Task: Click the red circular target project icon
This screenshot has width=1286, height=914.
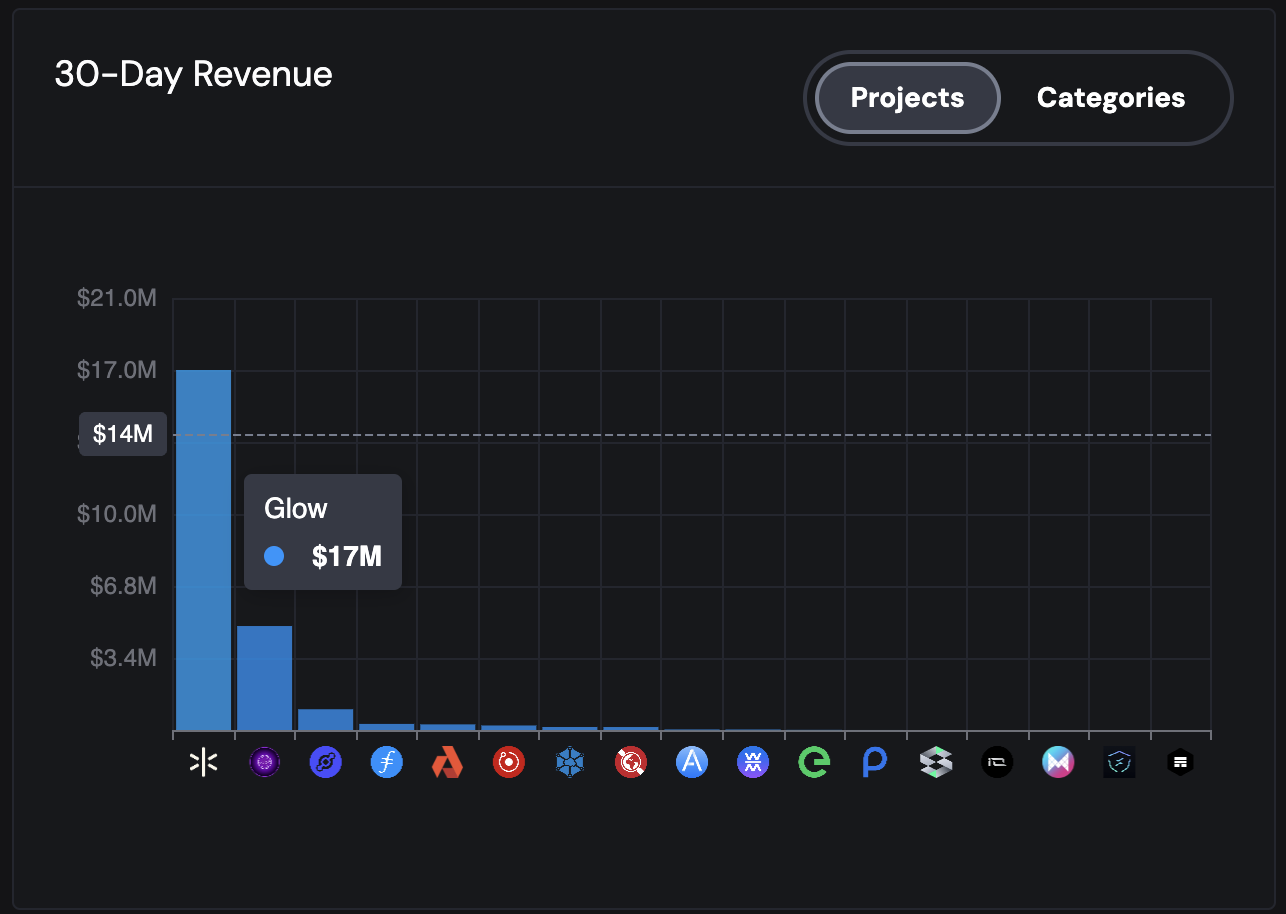Action: pyautogui.click(x=509, y=764)
